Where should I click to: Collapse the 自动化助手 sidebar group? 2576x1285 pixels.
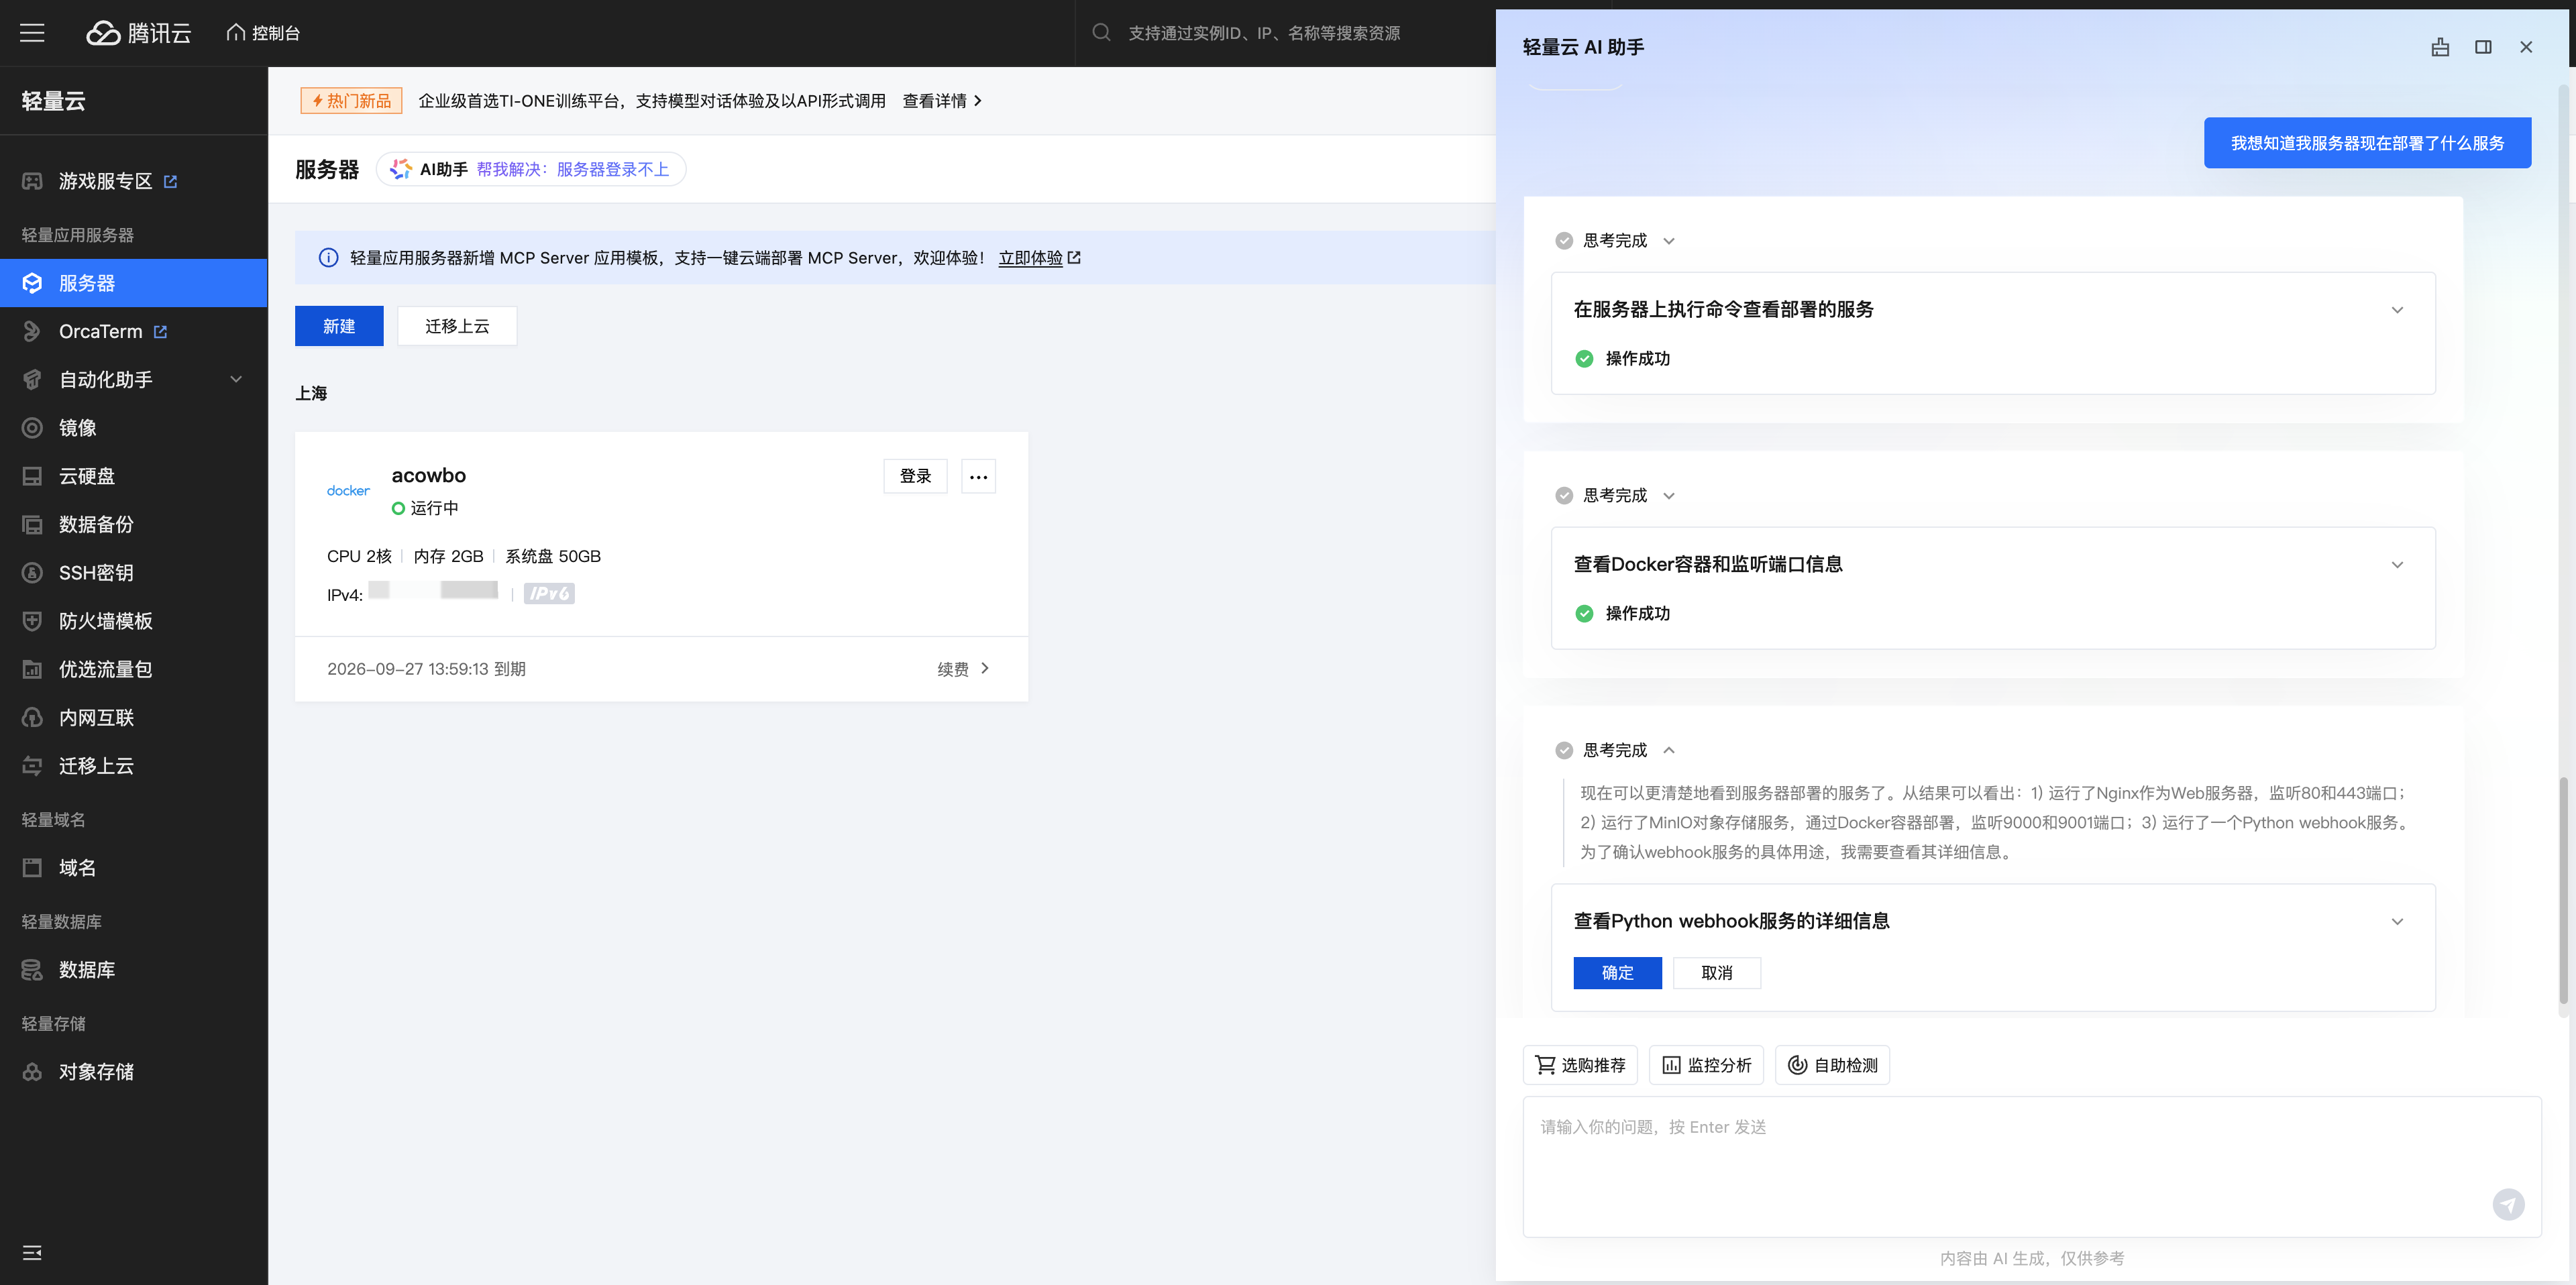pyautogui.click(x=236, y=379)
